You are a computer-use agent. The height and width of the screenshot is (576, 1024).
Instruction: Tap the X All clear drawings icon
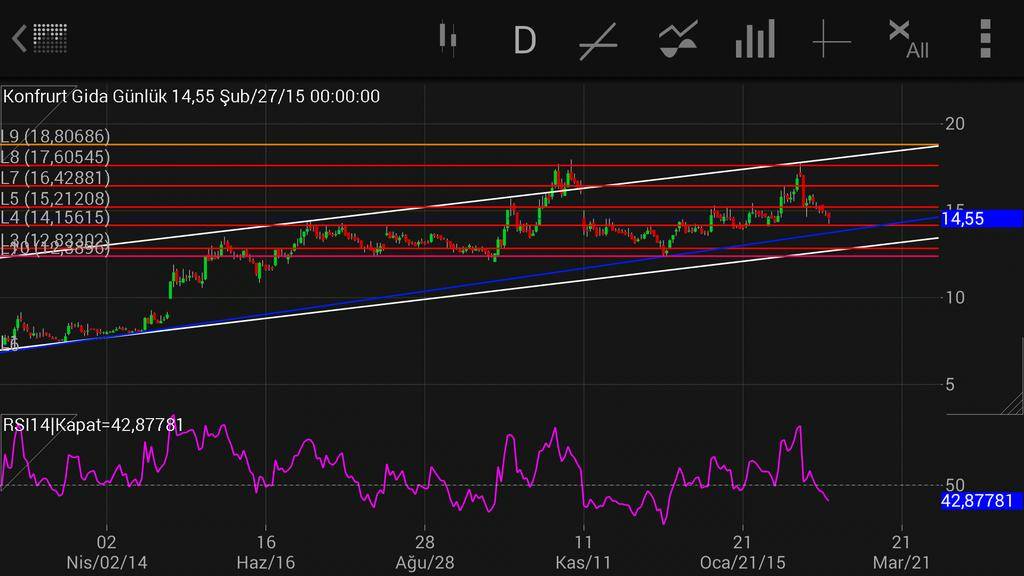[x=907, y=40]
